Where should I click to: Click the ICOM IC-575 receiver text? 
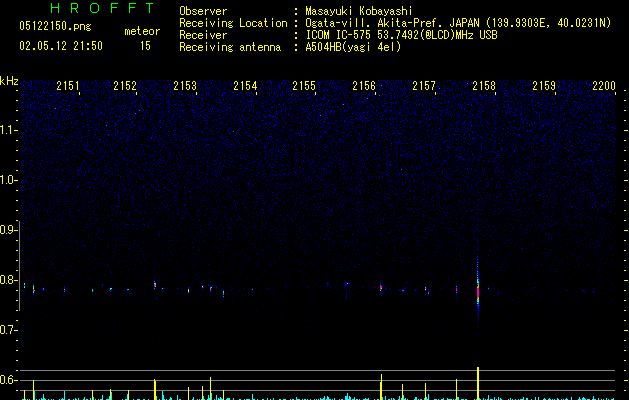(x=401, y=35)
